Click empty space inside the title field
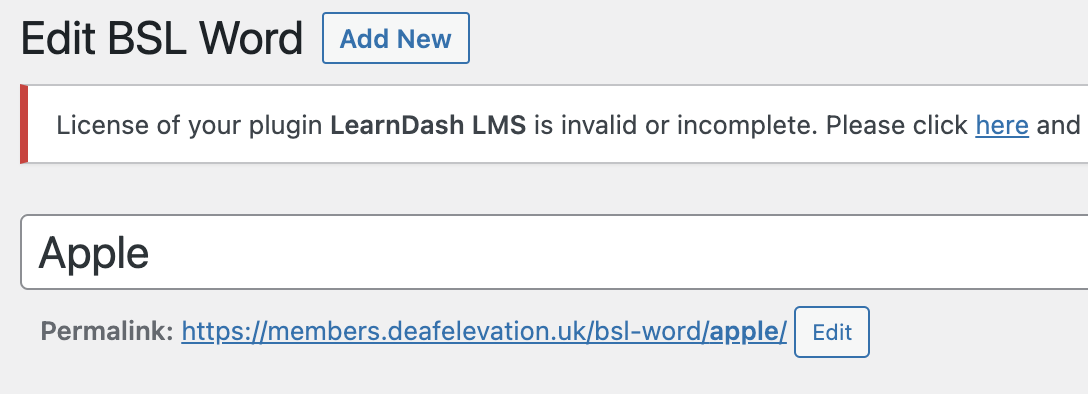 618,252
